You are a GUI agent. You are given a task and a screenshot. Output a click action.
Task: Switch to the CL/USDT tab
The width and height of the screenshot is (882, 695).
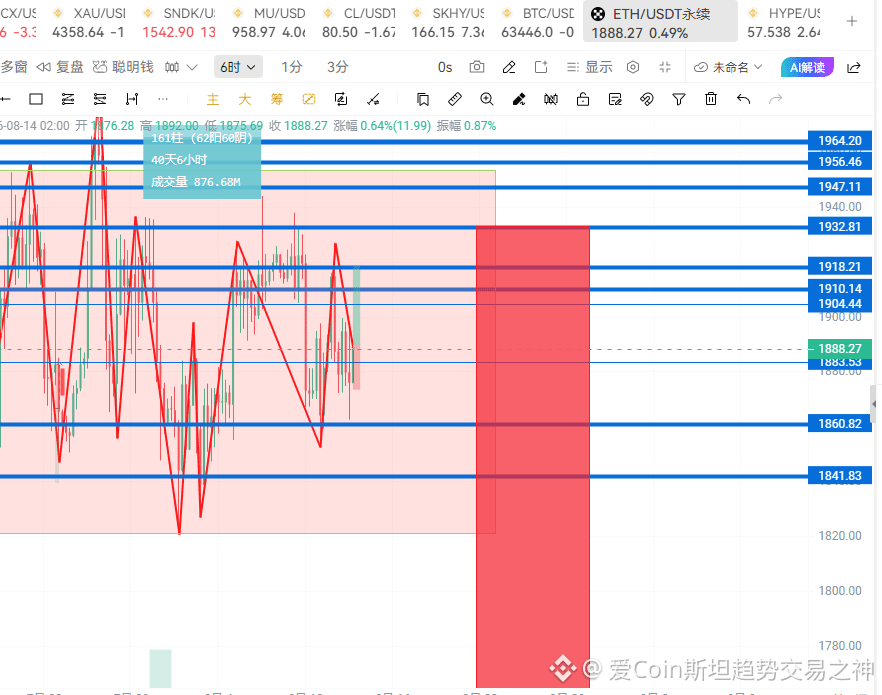[359, 22]
